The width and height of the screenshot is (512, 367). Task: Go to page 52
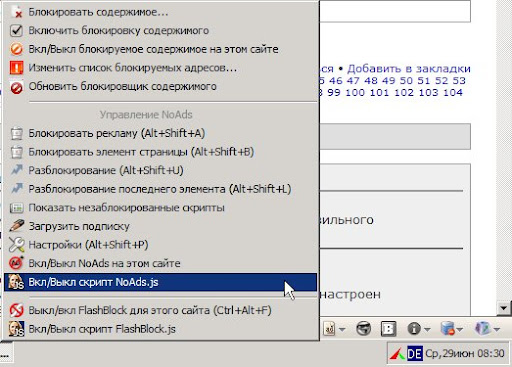click(x=441, y=81)
